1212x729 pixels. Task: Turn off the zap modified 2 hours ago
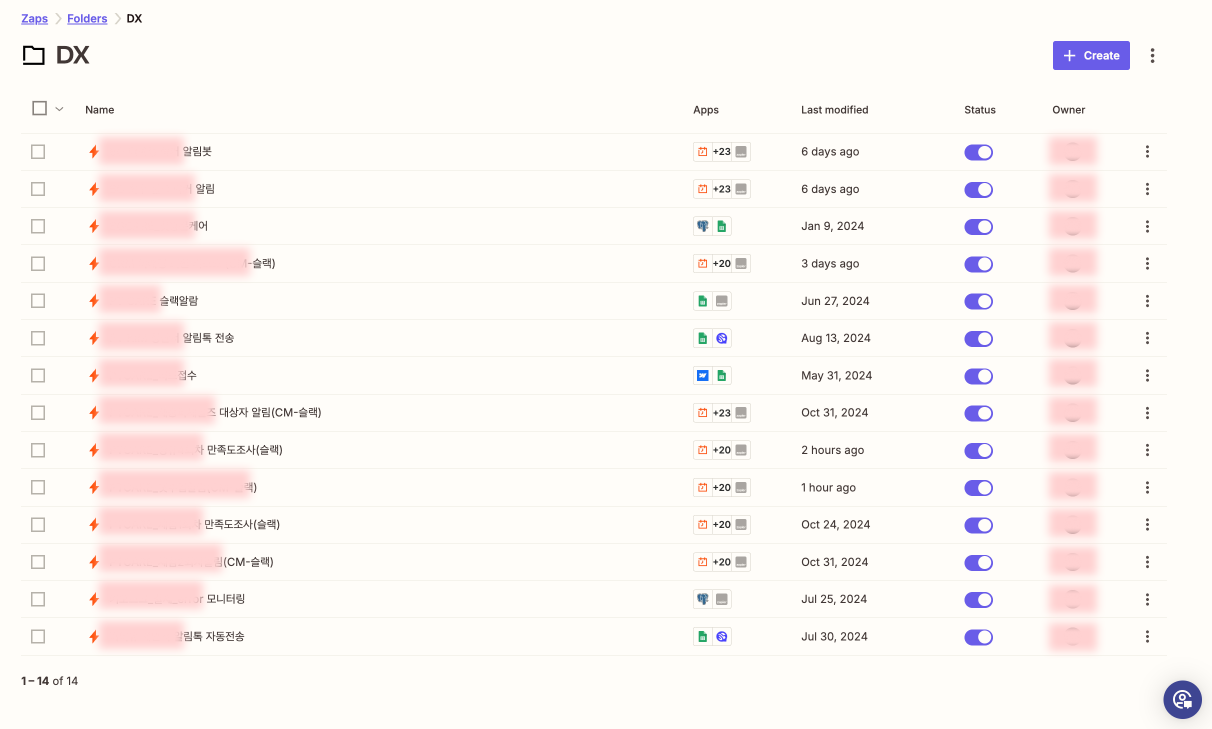(978, 450)
